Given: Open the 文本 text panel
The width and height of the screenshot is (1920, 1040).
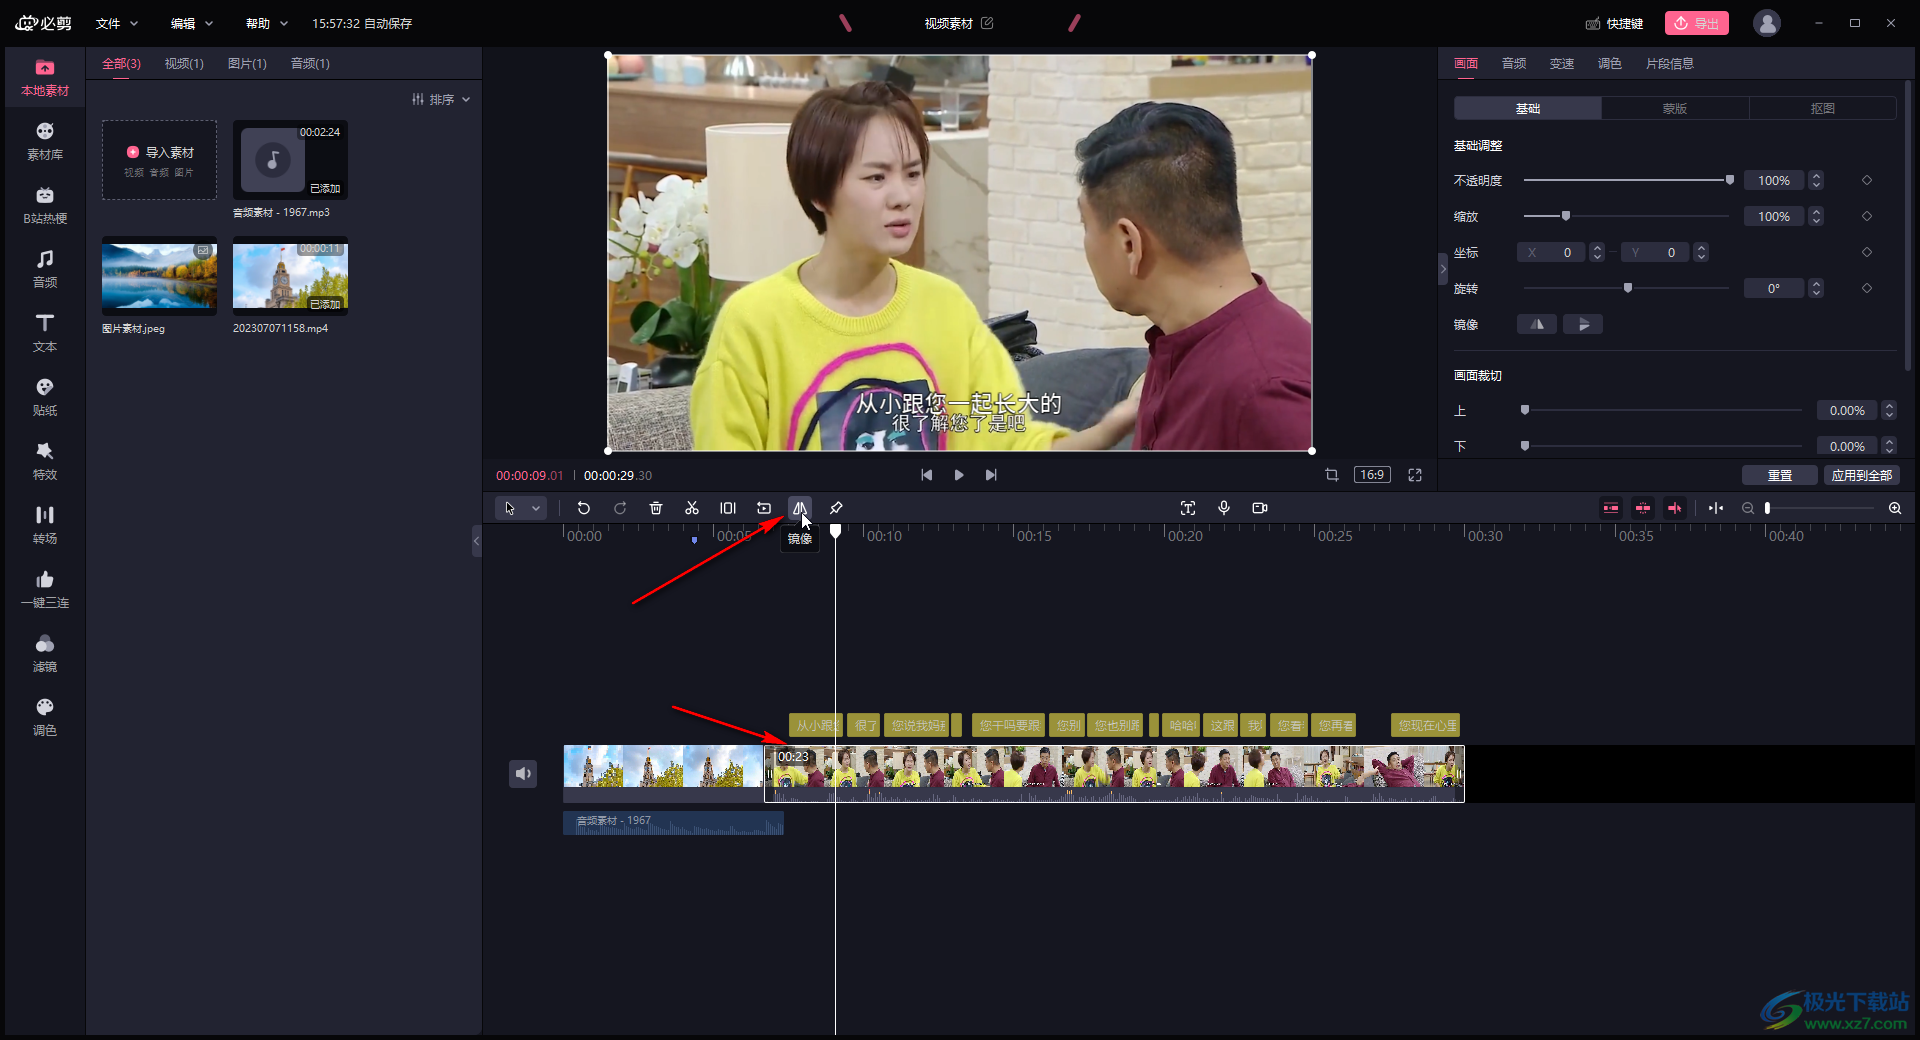Looking at the screenshot, I should [x=45, y=334].
